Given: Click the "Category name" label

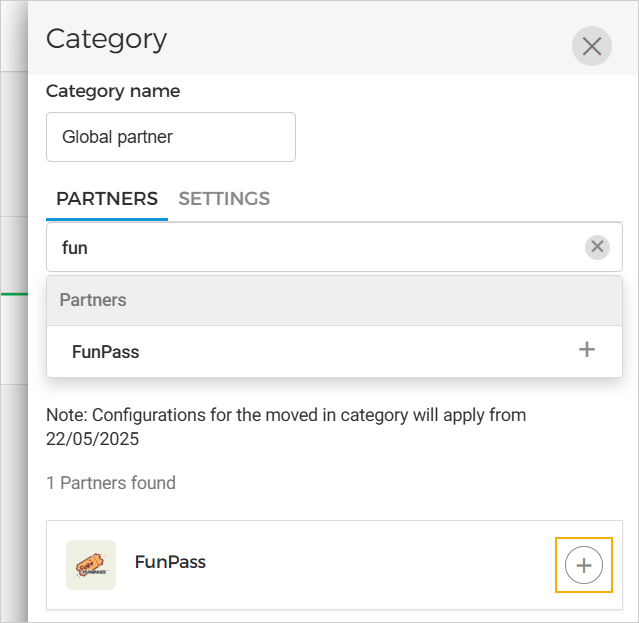Looking at the screenshot, I should [113, 91].
